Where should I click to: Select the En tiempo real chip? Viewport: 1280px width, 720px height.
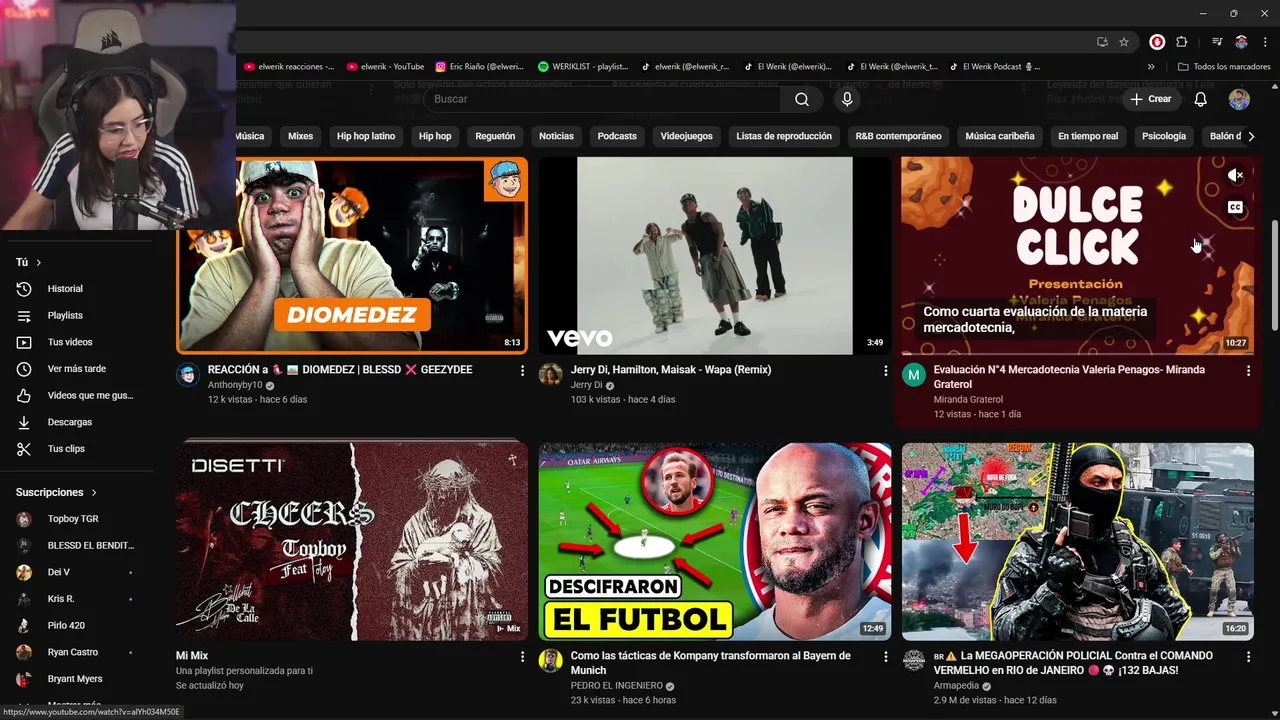1088,136
